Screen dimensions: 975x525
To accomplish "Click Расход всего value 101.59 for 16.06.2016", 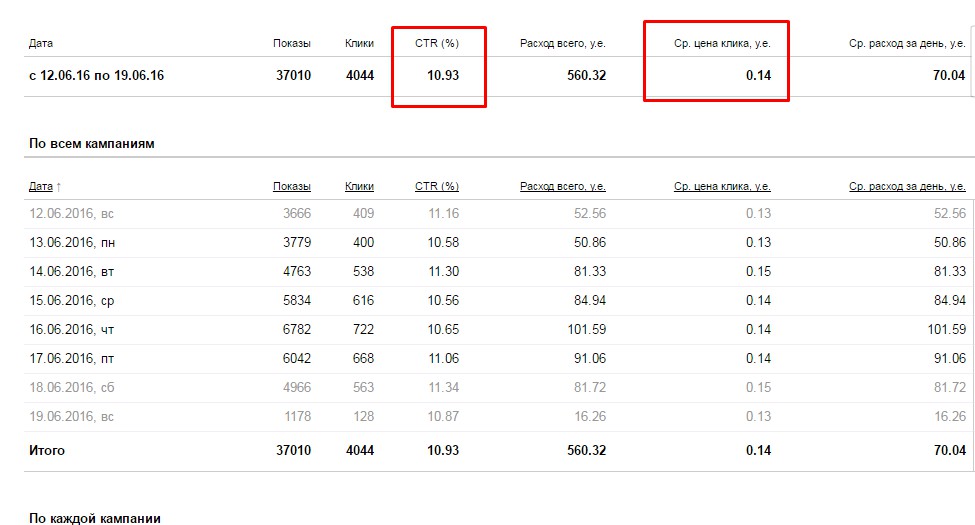I will (x=587, y=330).
